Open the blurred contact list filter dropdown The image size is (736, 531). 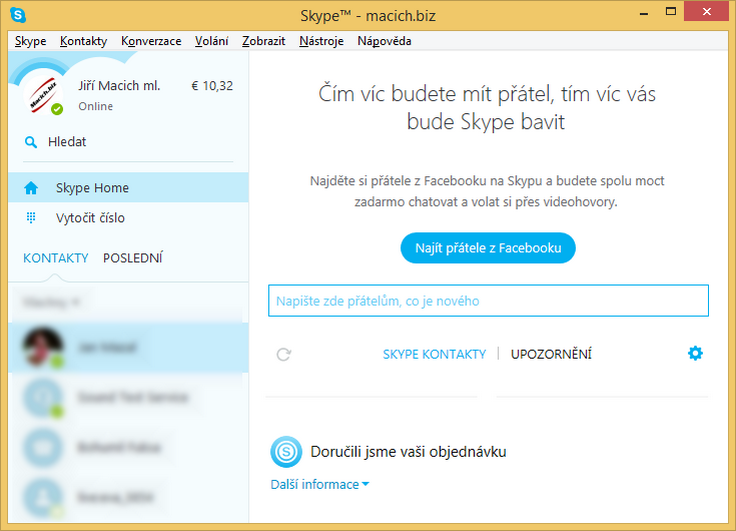coord(52,301)
